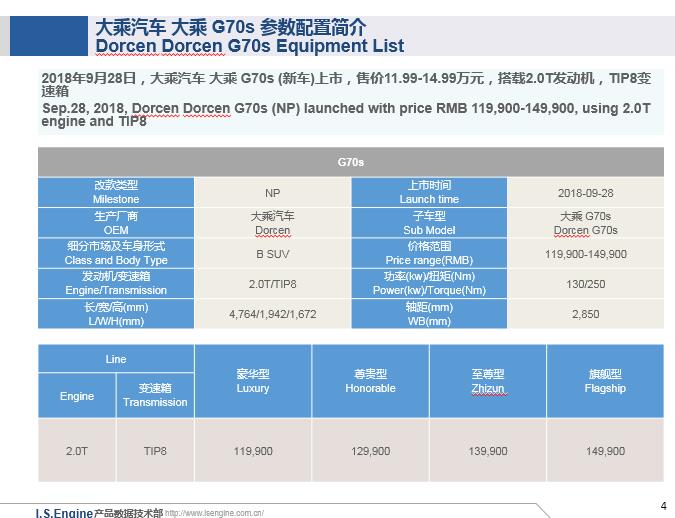675x518 pixels.
Task: Click the slide page number '4'
Action: pyautogui.click(x=663, y=506)
